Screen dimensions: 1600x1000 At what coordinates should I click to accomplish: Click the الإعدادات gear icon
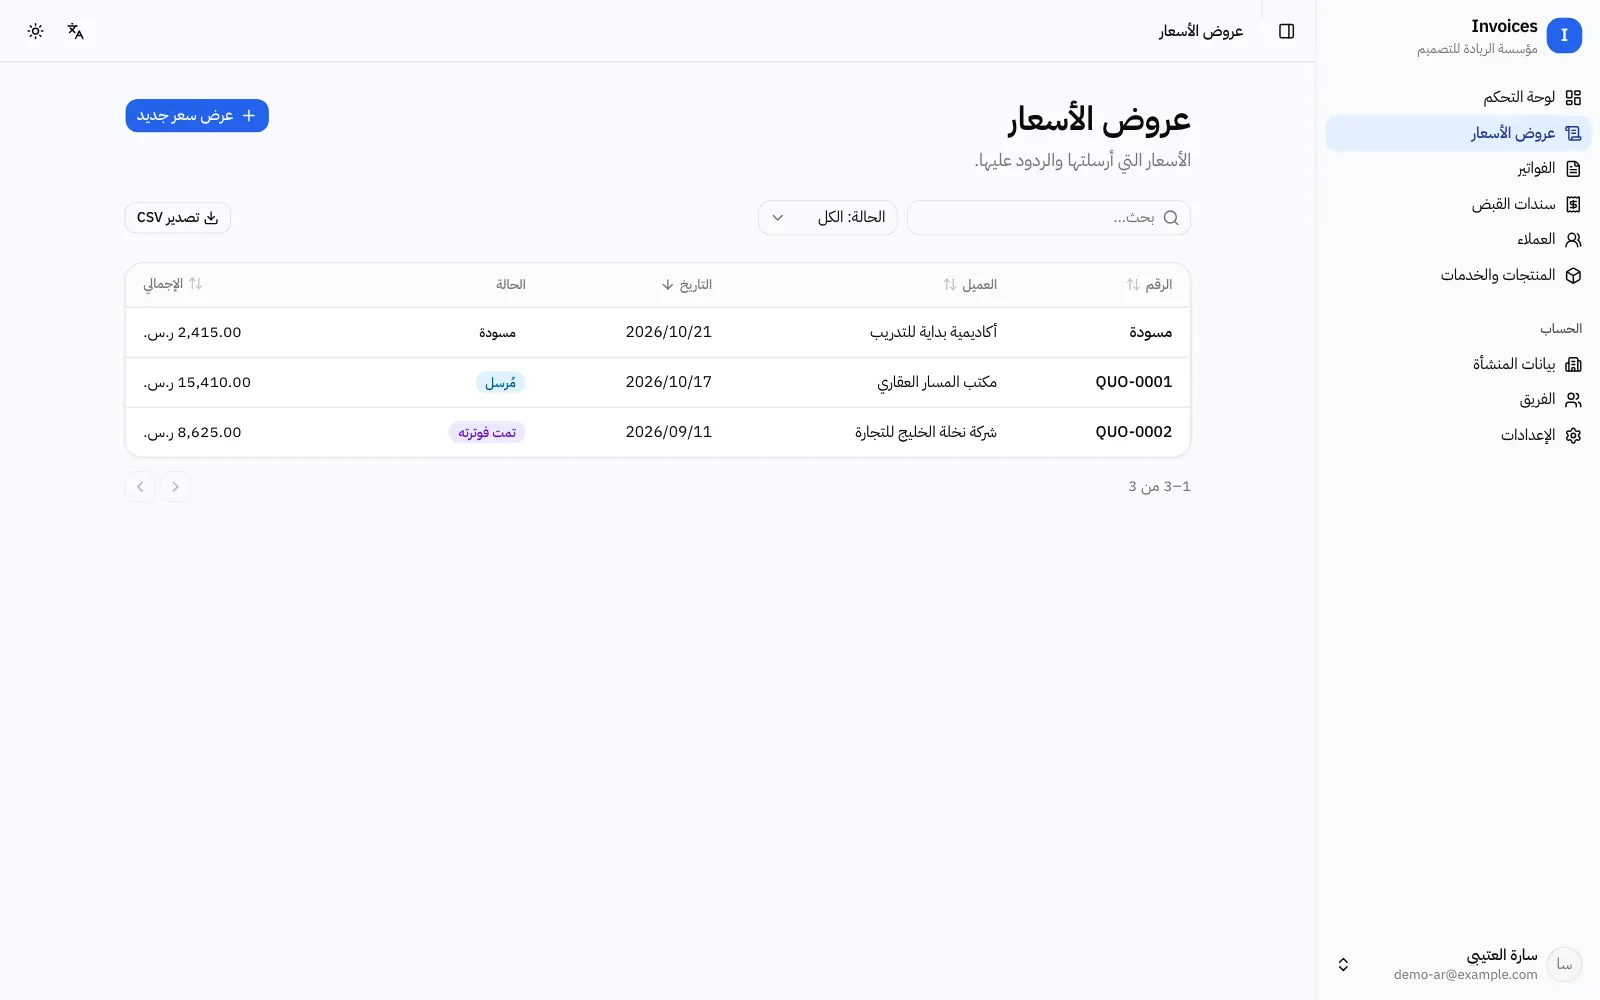click(1573, 435)
